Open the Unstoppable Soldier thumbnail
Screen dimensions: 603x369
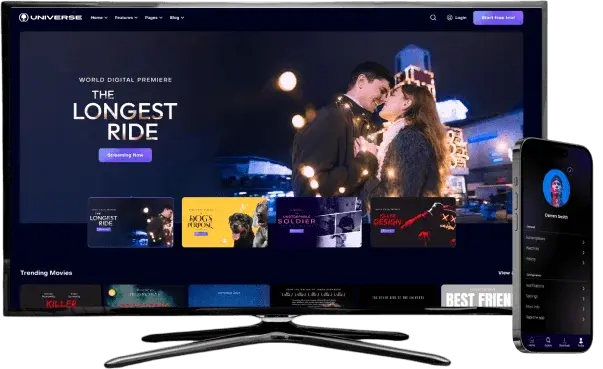[x=319, y=222]
